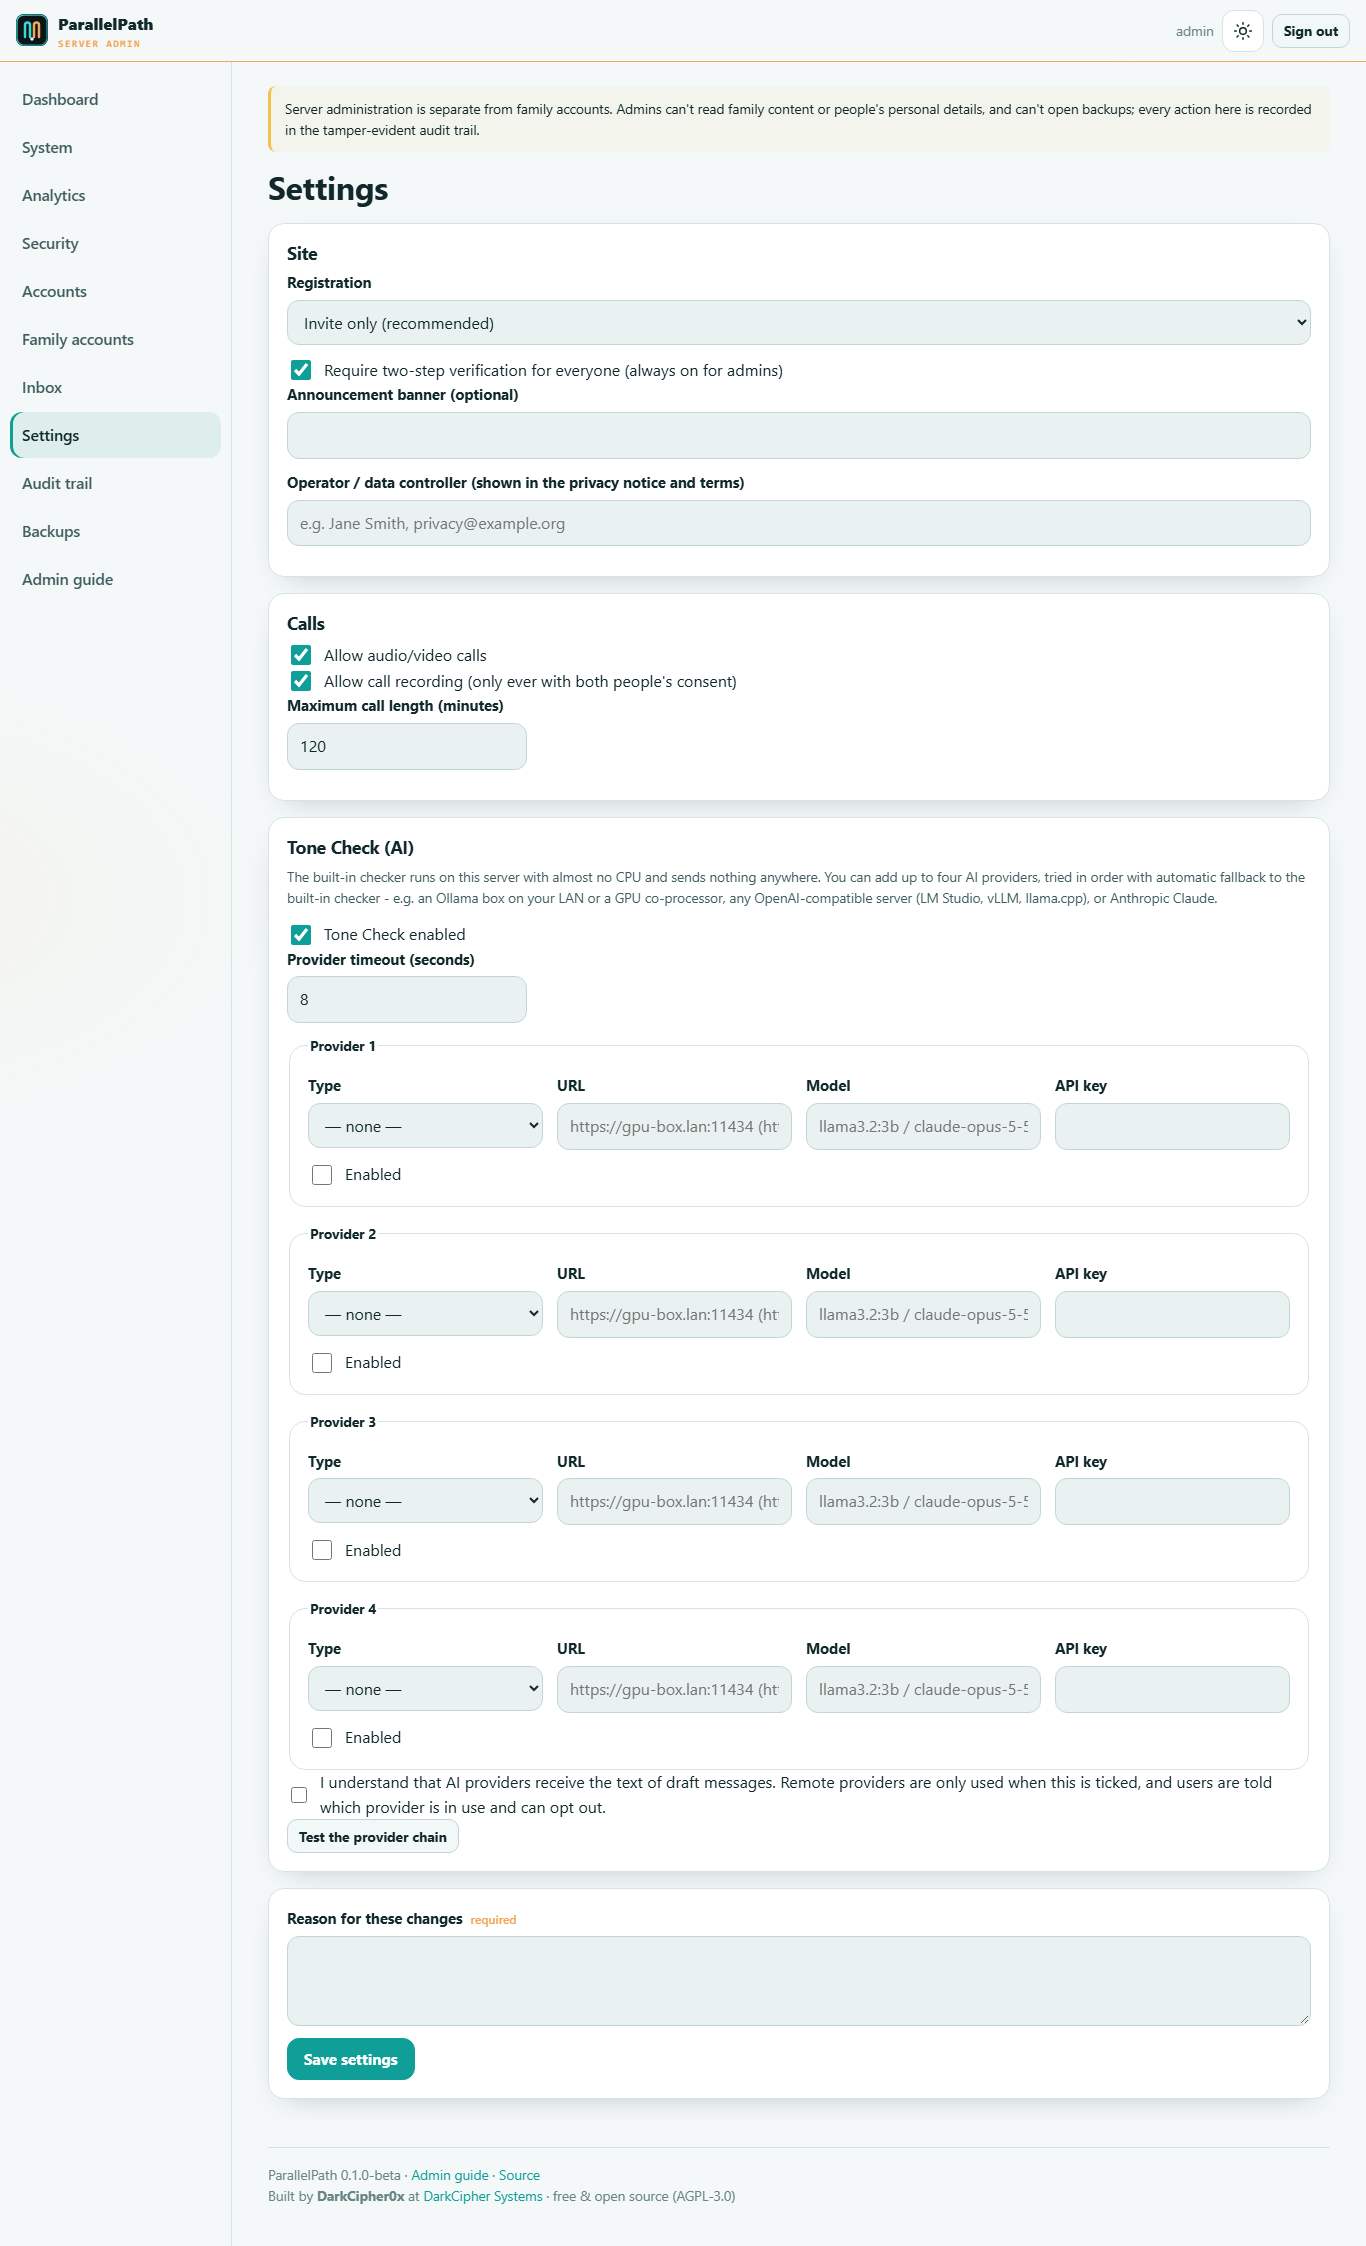Screen dimensions: 1366x2246
Task: Click Test the provider chain button
Action: 373,1837
